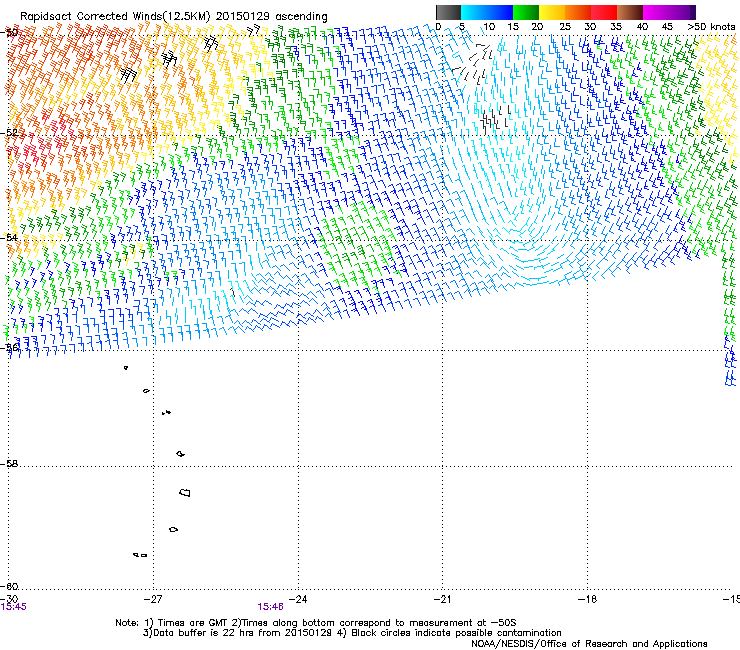Image resolution: width=740 pixels, height=650 pixels.
Task: Click the 'Times are GMT' note line
Action: coord(316,623)
